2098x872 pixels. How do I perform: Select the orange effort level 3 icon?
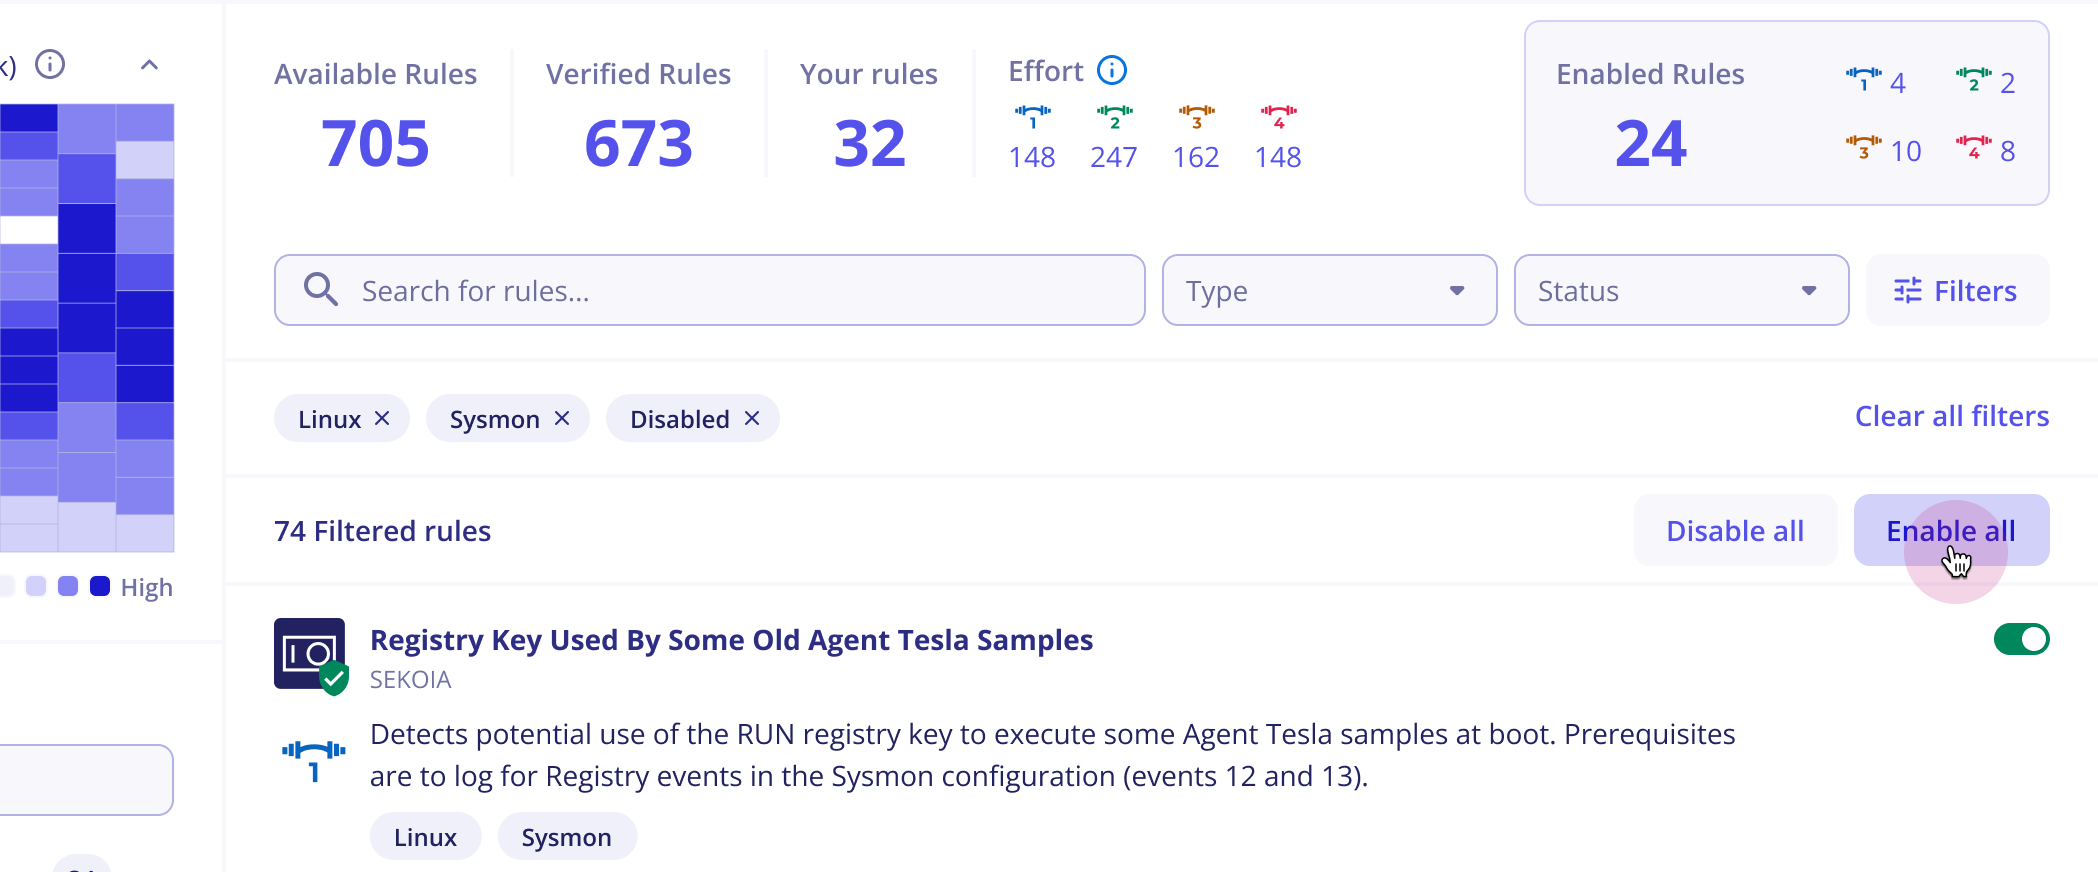[1196, 116]
